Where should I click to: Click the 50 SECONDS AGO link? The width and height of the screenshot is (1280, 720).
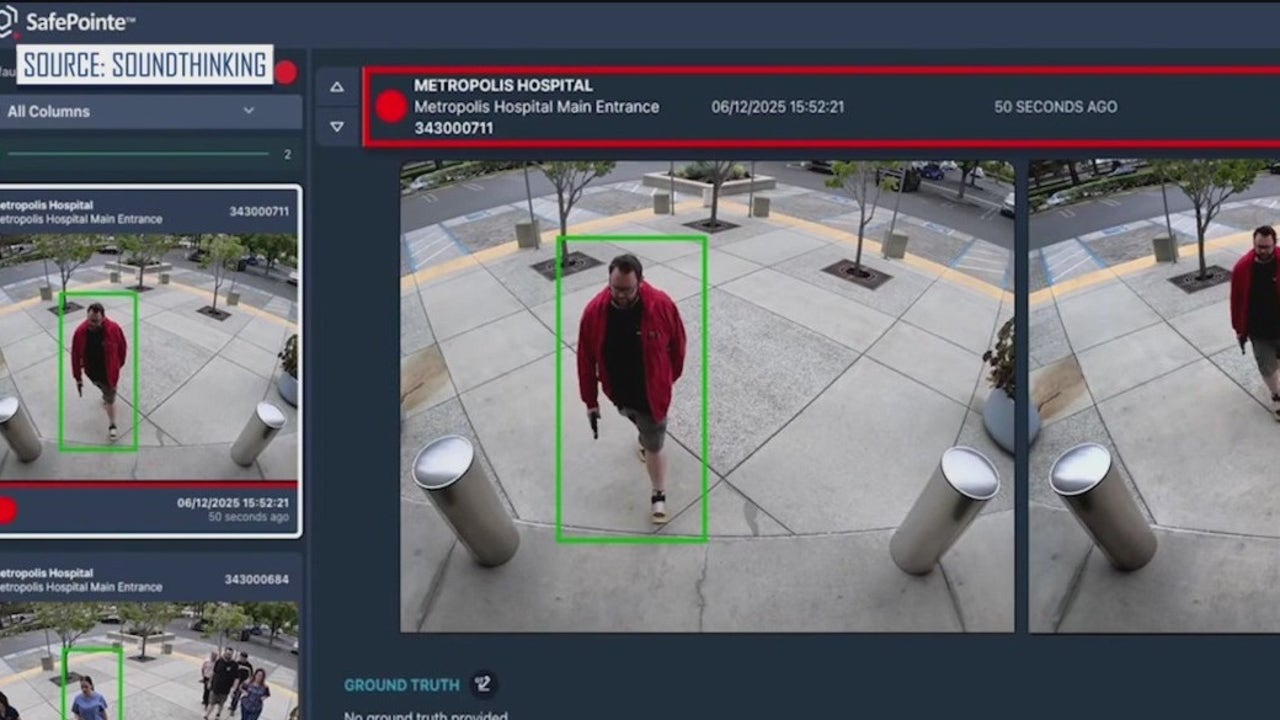pos(1055,107)
